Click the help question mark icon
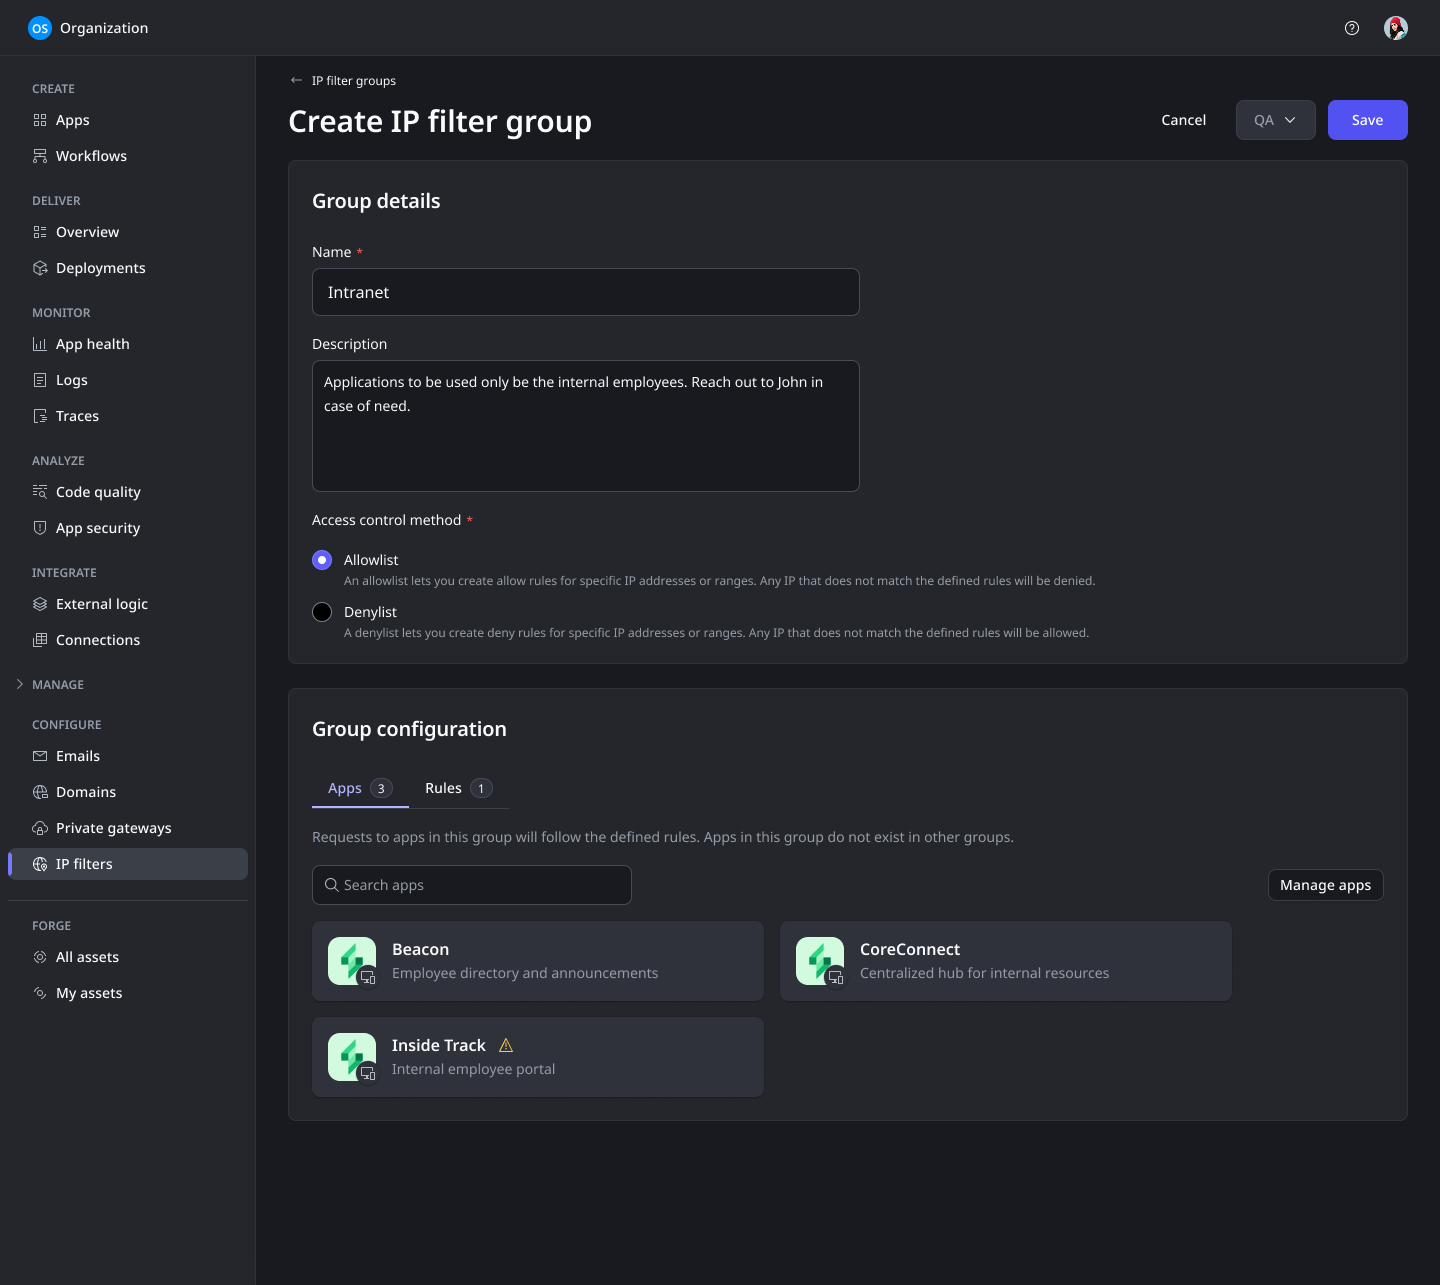The image size is (1440, 1285). [1352, 28]
